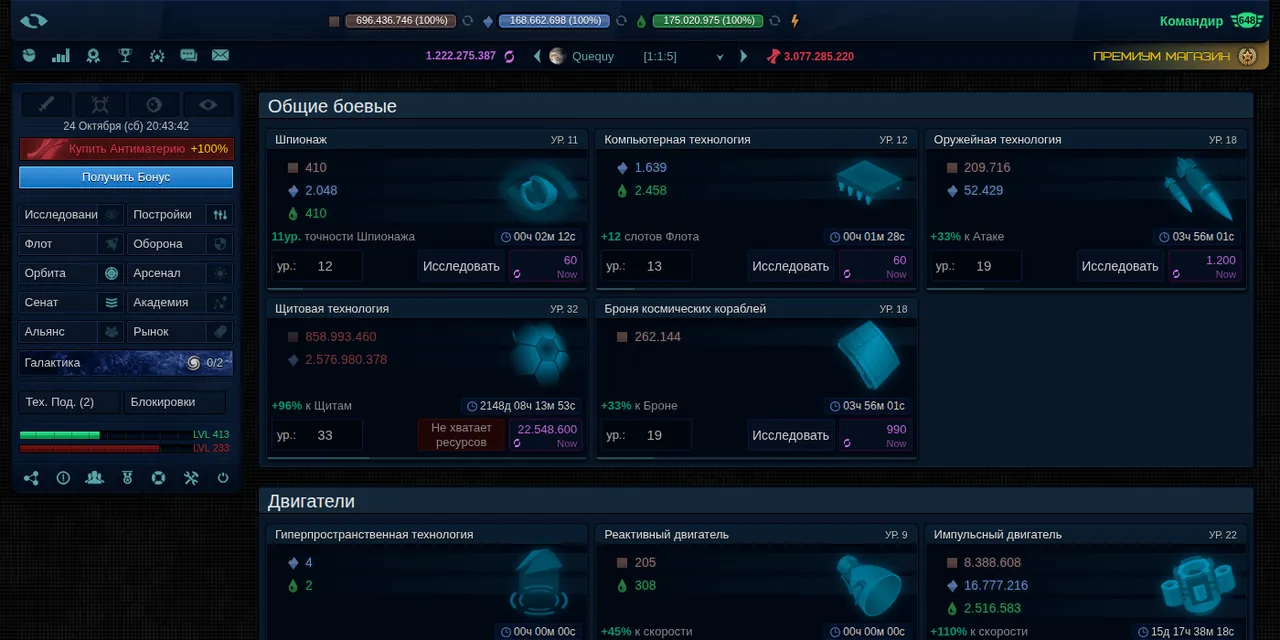Open the Тех. Под. (2) tab

[x=69, y=402]
